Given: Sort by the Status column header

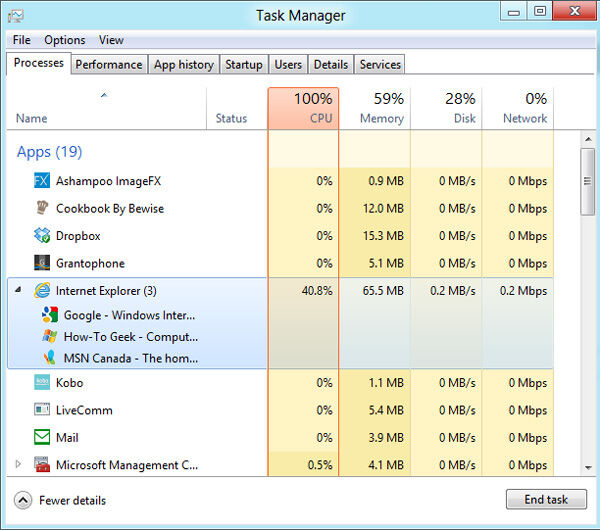Looking at the screenshot, I should (x=237, y=109).
